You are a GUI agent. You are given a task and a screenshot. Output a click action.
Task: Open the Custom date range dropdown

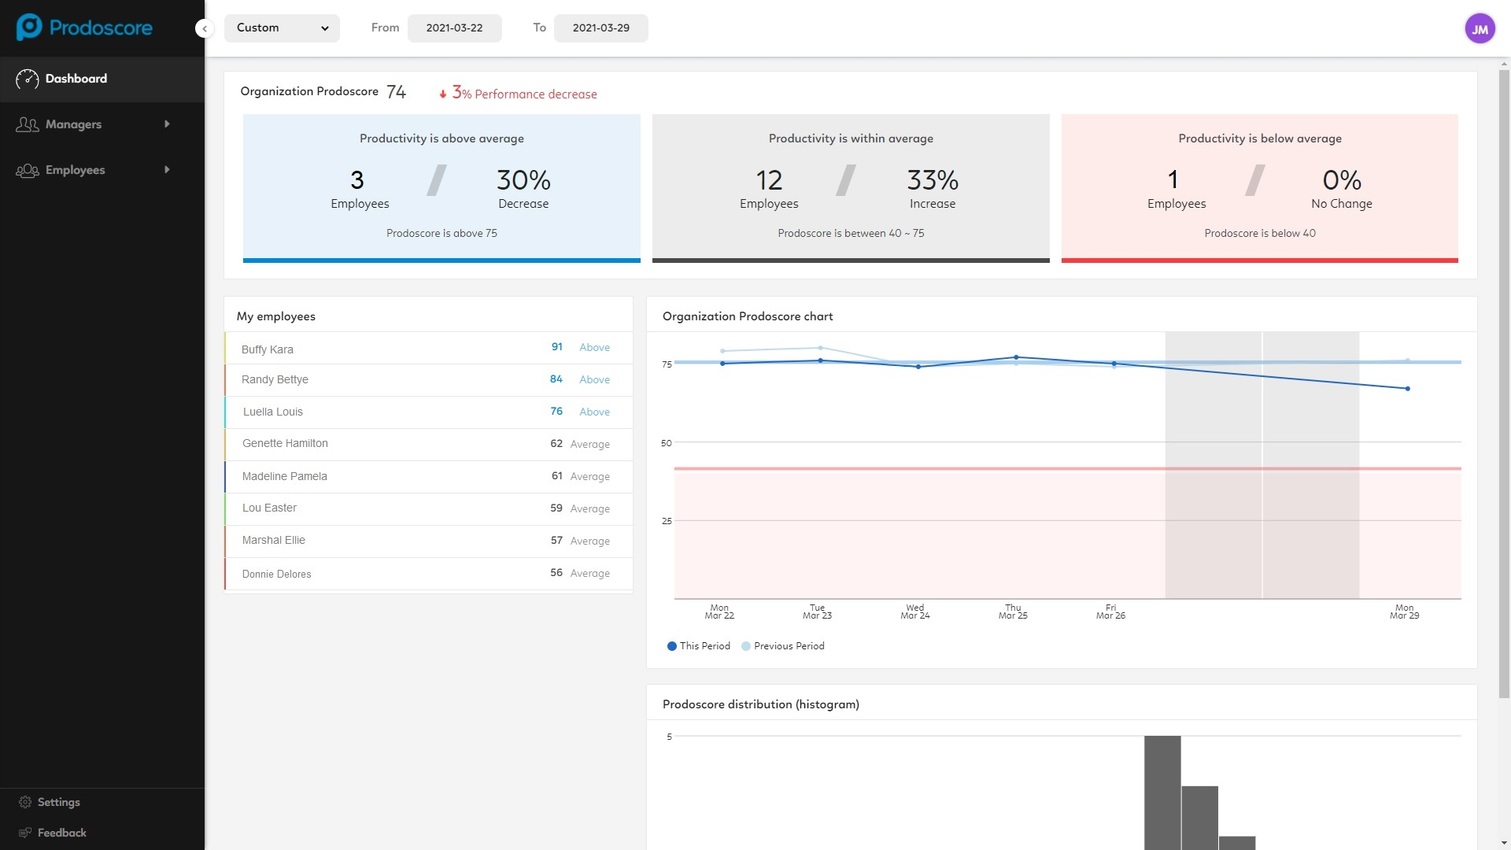click(x=282, y=28)
